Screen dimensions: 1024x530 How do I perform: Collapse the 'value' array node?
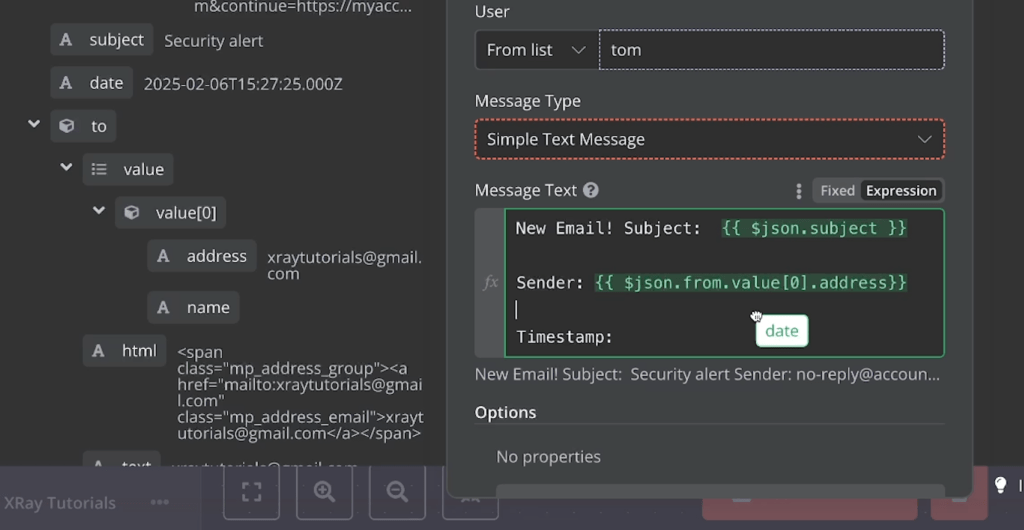(x=66, y=168)
